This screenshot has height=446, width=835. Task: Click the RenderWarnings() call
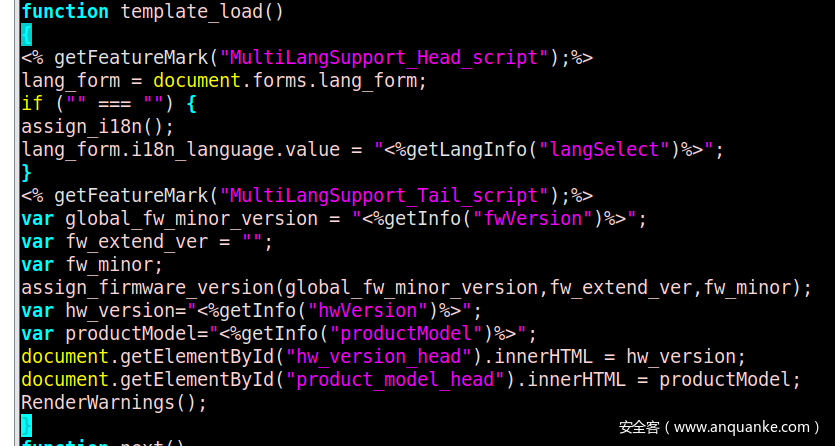(x=114, y=403)
